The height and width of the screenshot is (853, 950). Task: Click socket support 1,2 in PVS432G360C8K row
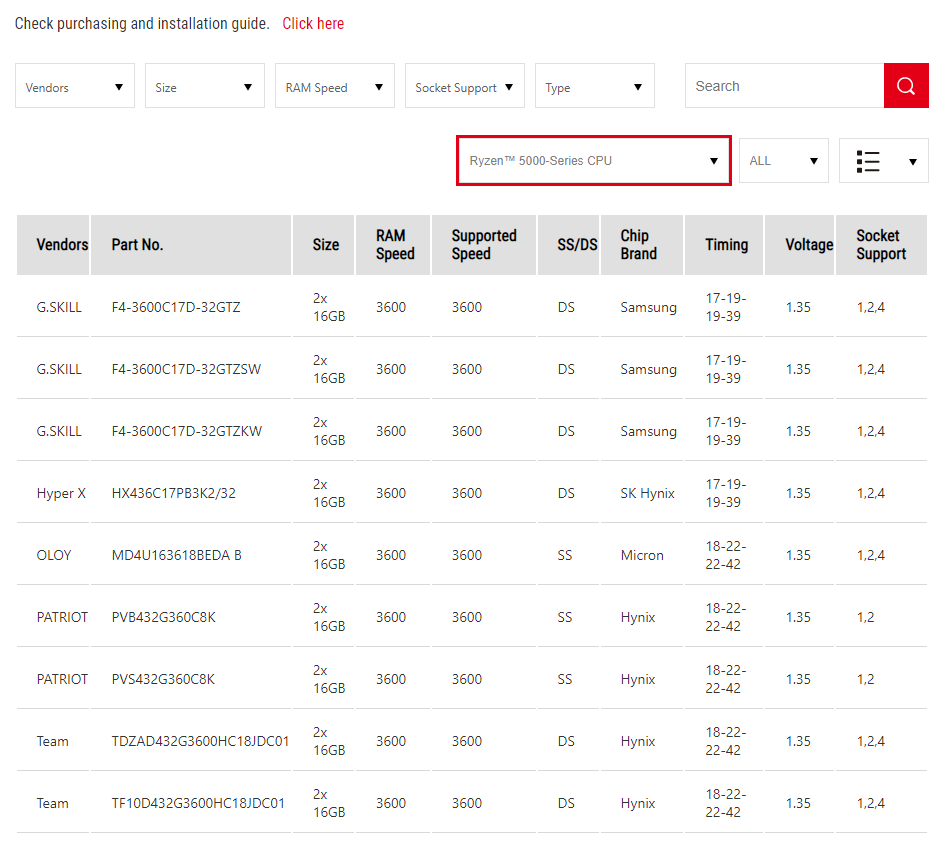(x=865, y=679)
